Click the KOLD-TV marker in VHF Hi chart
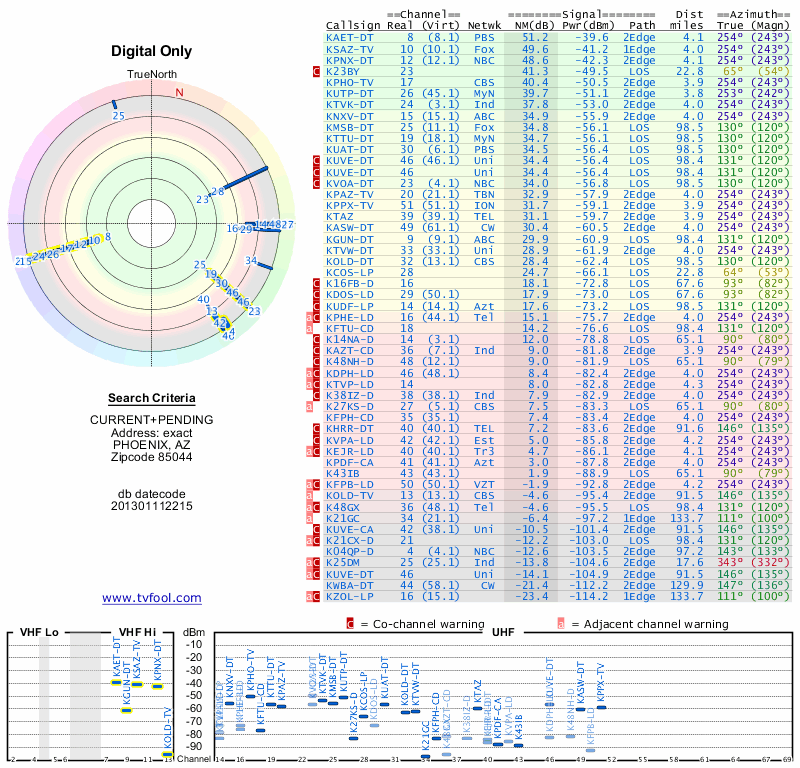The width and height of the screenshot is (800, 768). point(168,754)
